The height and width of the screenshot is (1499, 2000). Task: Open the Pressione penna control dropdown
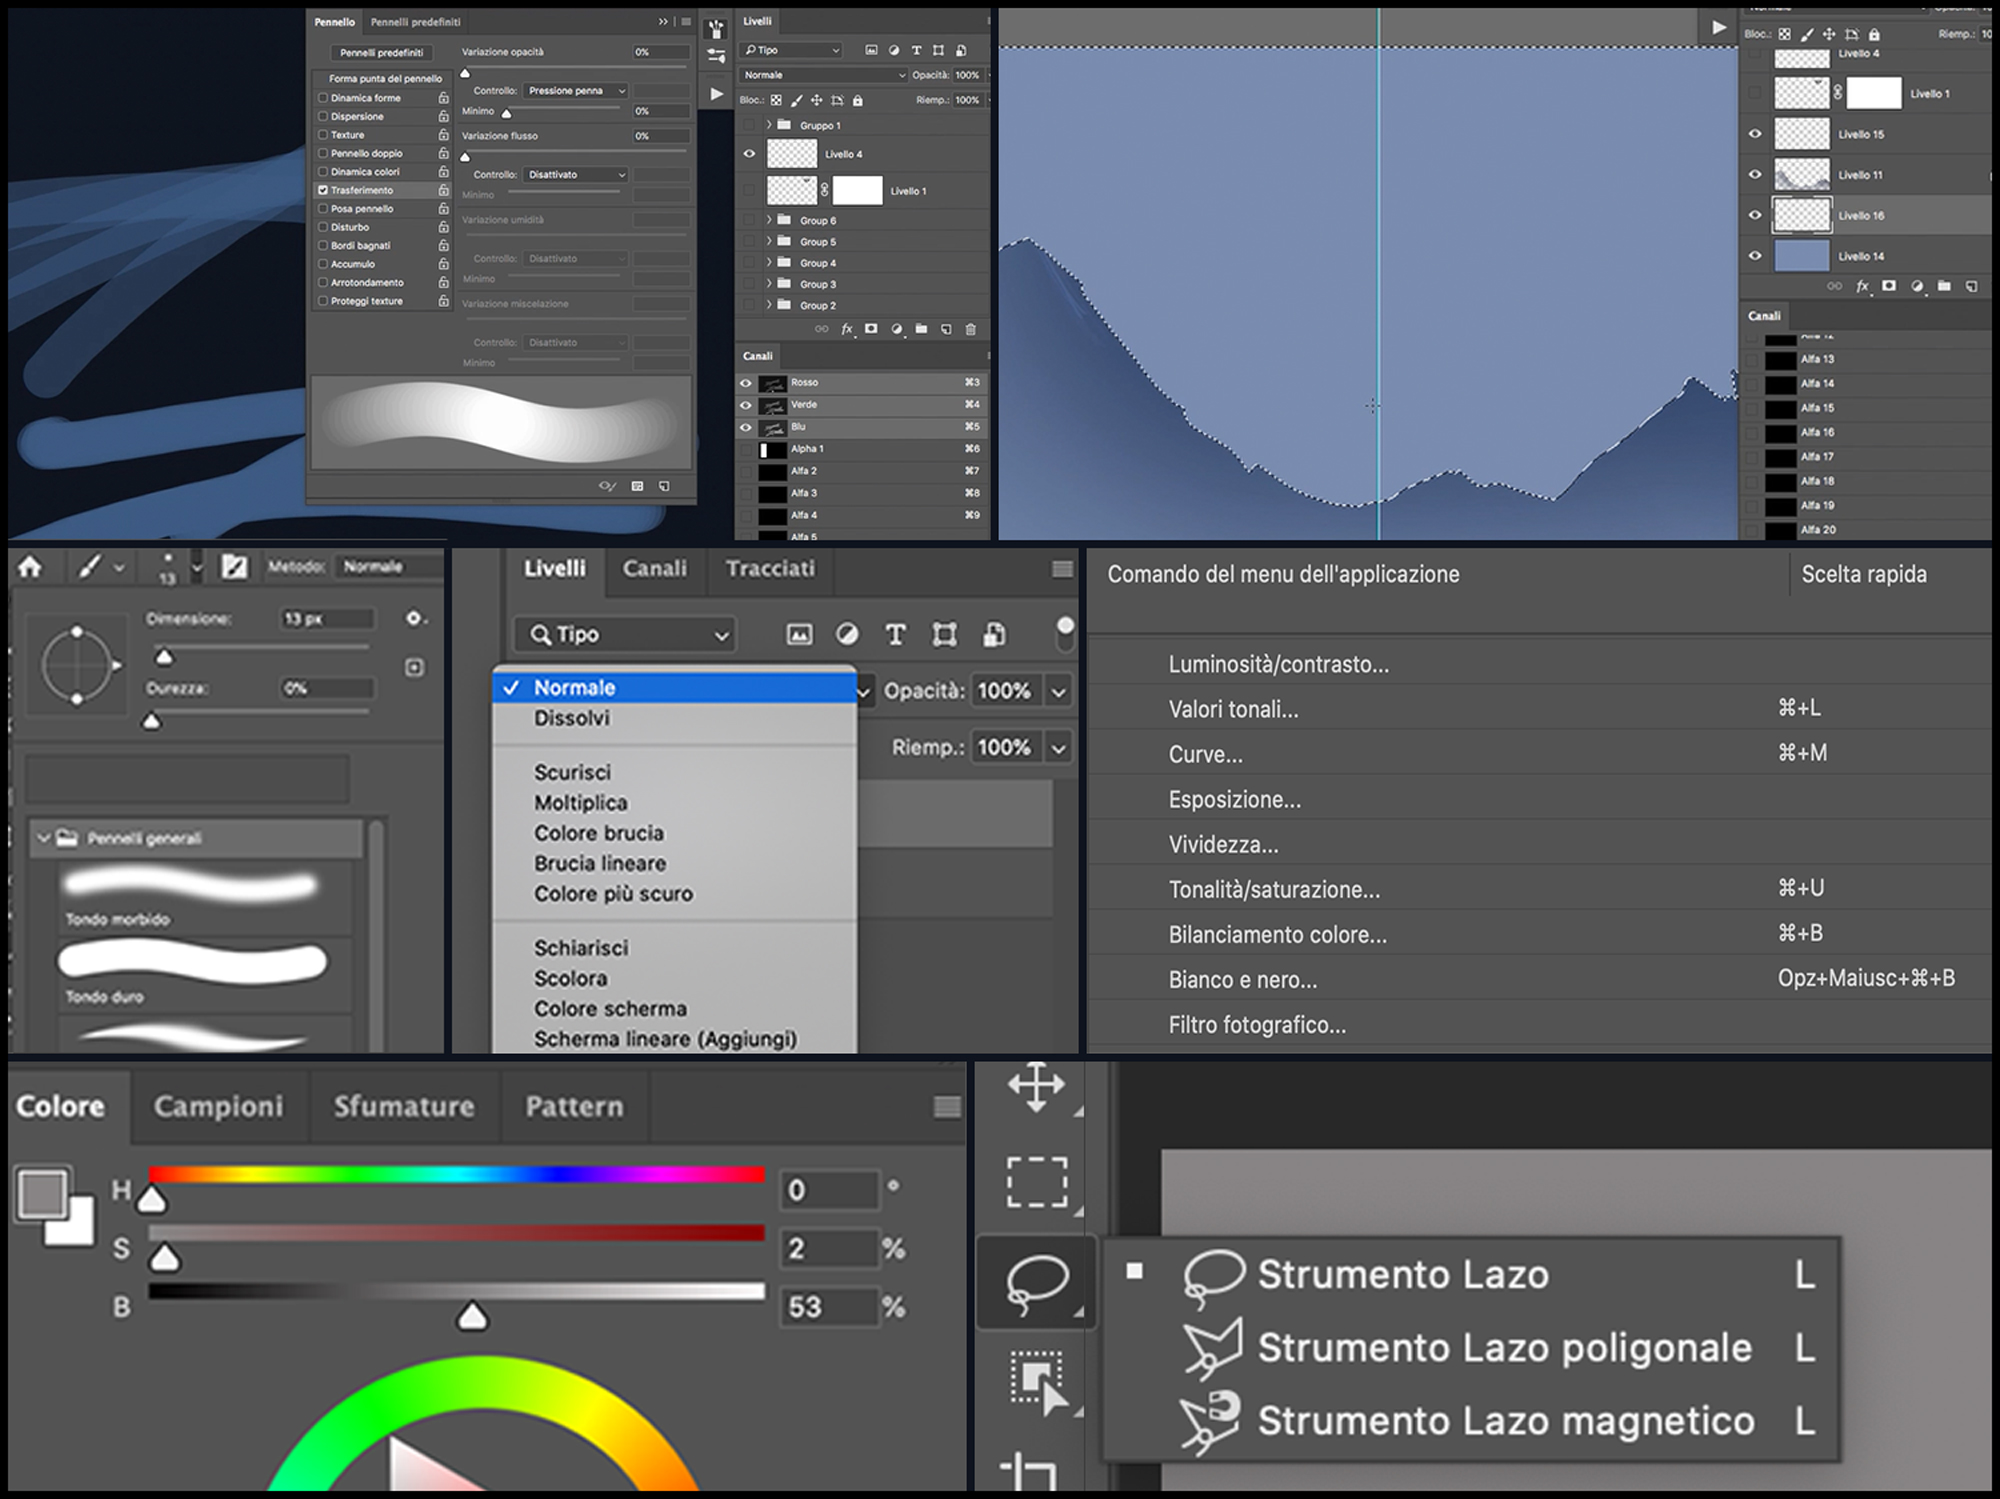point(575,91)
